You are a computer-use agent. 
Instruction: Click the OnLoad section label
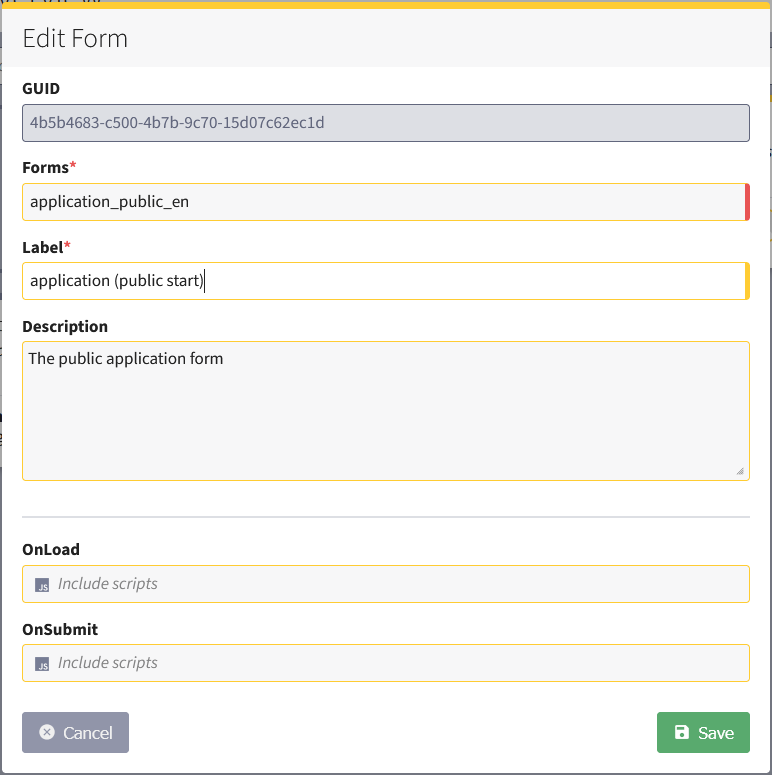tap(51, 550)
